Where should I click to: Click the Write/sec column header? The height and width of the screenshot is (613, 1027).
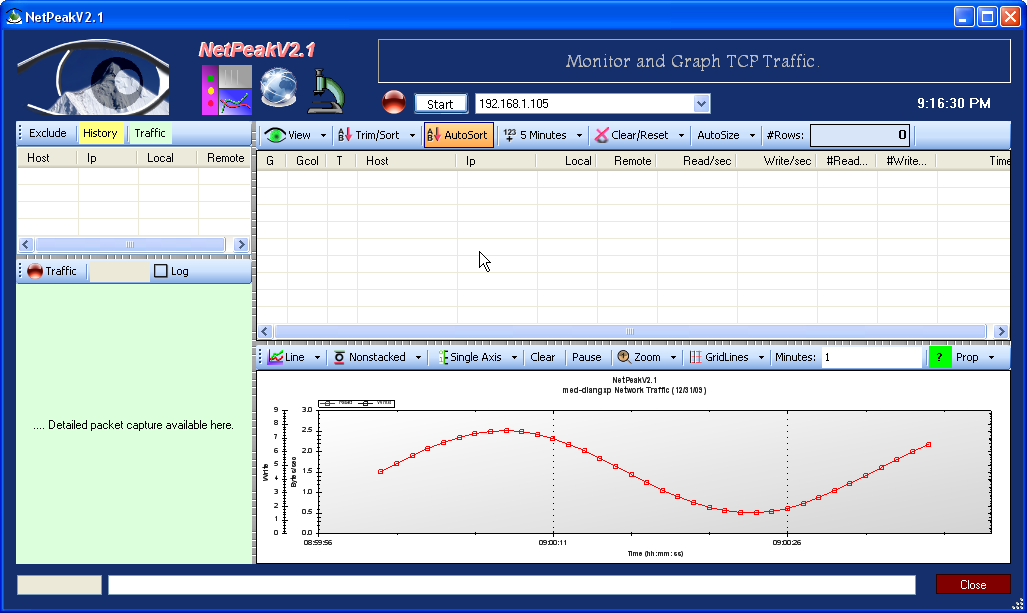tap(777, 160)
